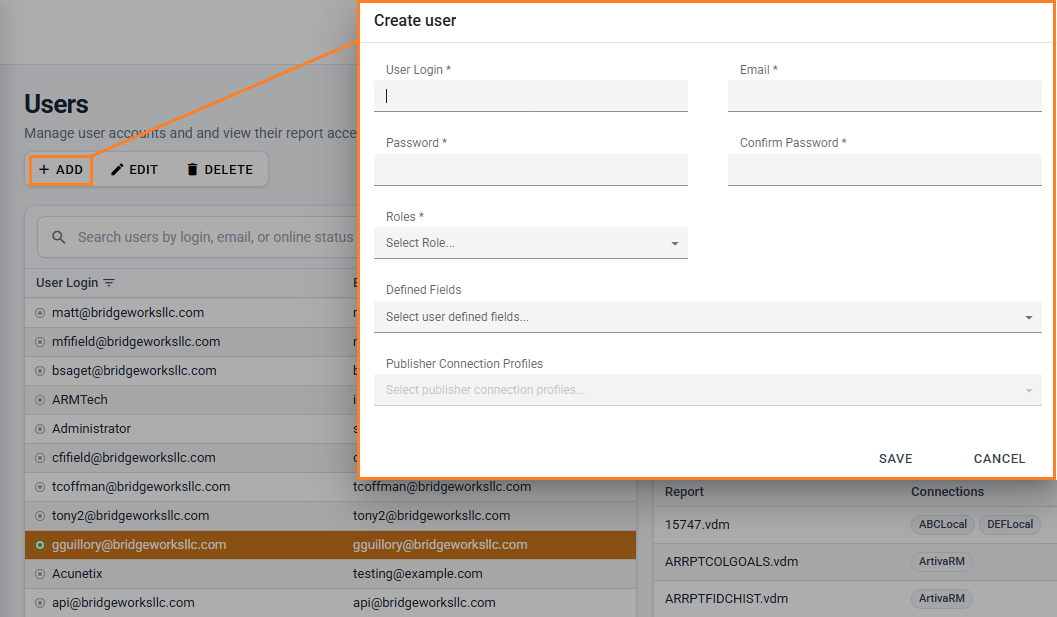Click email cell gguillory@bridgeworksllc.com

[x=440, y=545]
